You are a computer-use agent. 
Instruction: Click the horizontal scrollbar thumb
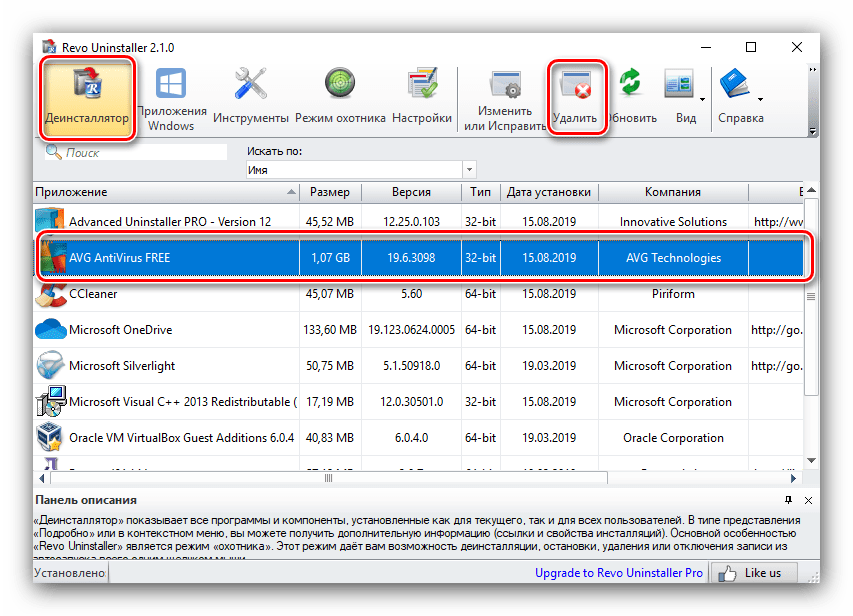click(329, 478)
